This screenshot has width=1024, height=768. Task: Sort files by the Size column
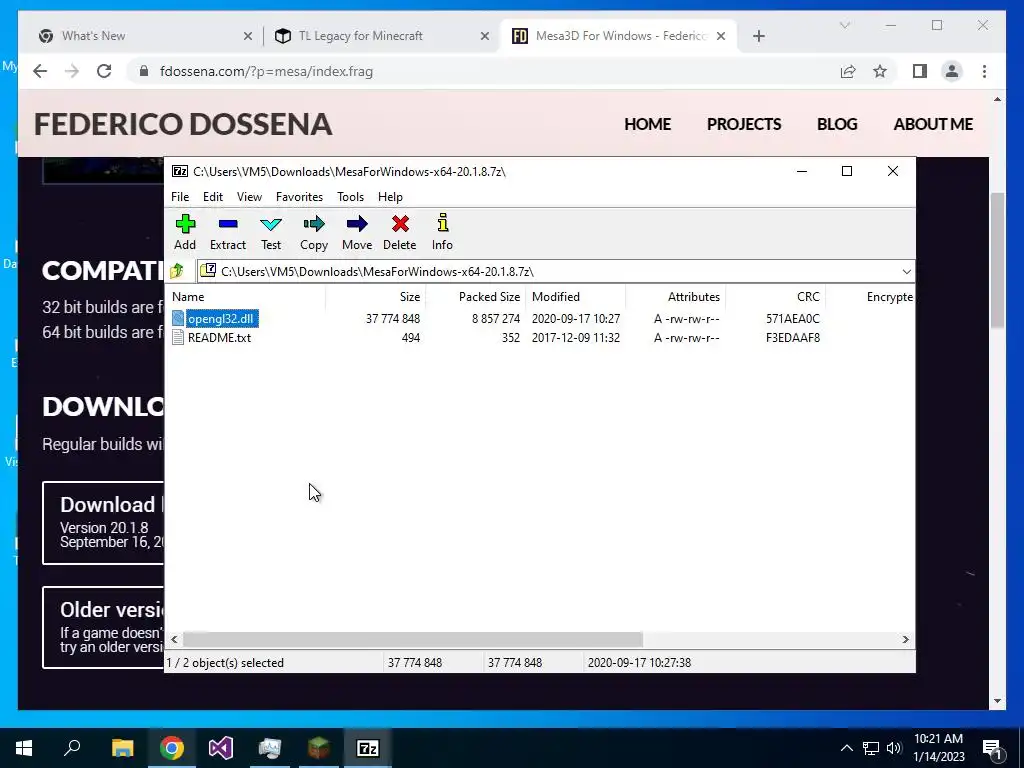(x=376, y=296)
